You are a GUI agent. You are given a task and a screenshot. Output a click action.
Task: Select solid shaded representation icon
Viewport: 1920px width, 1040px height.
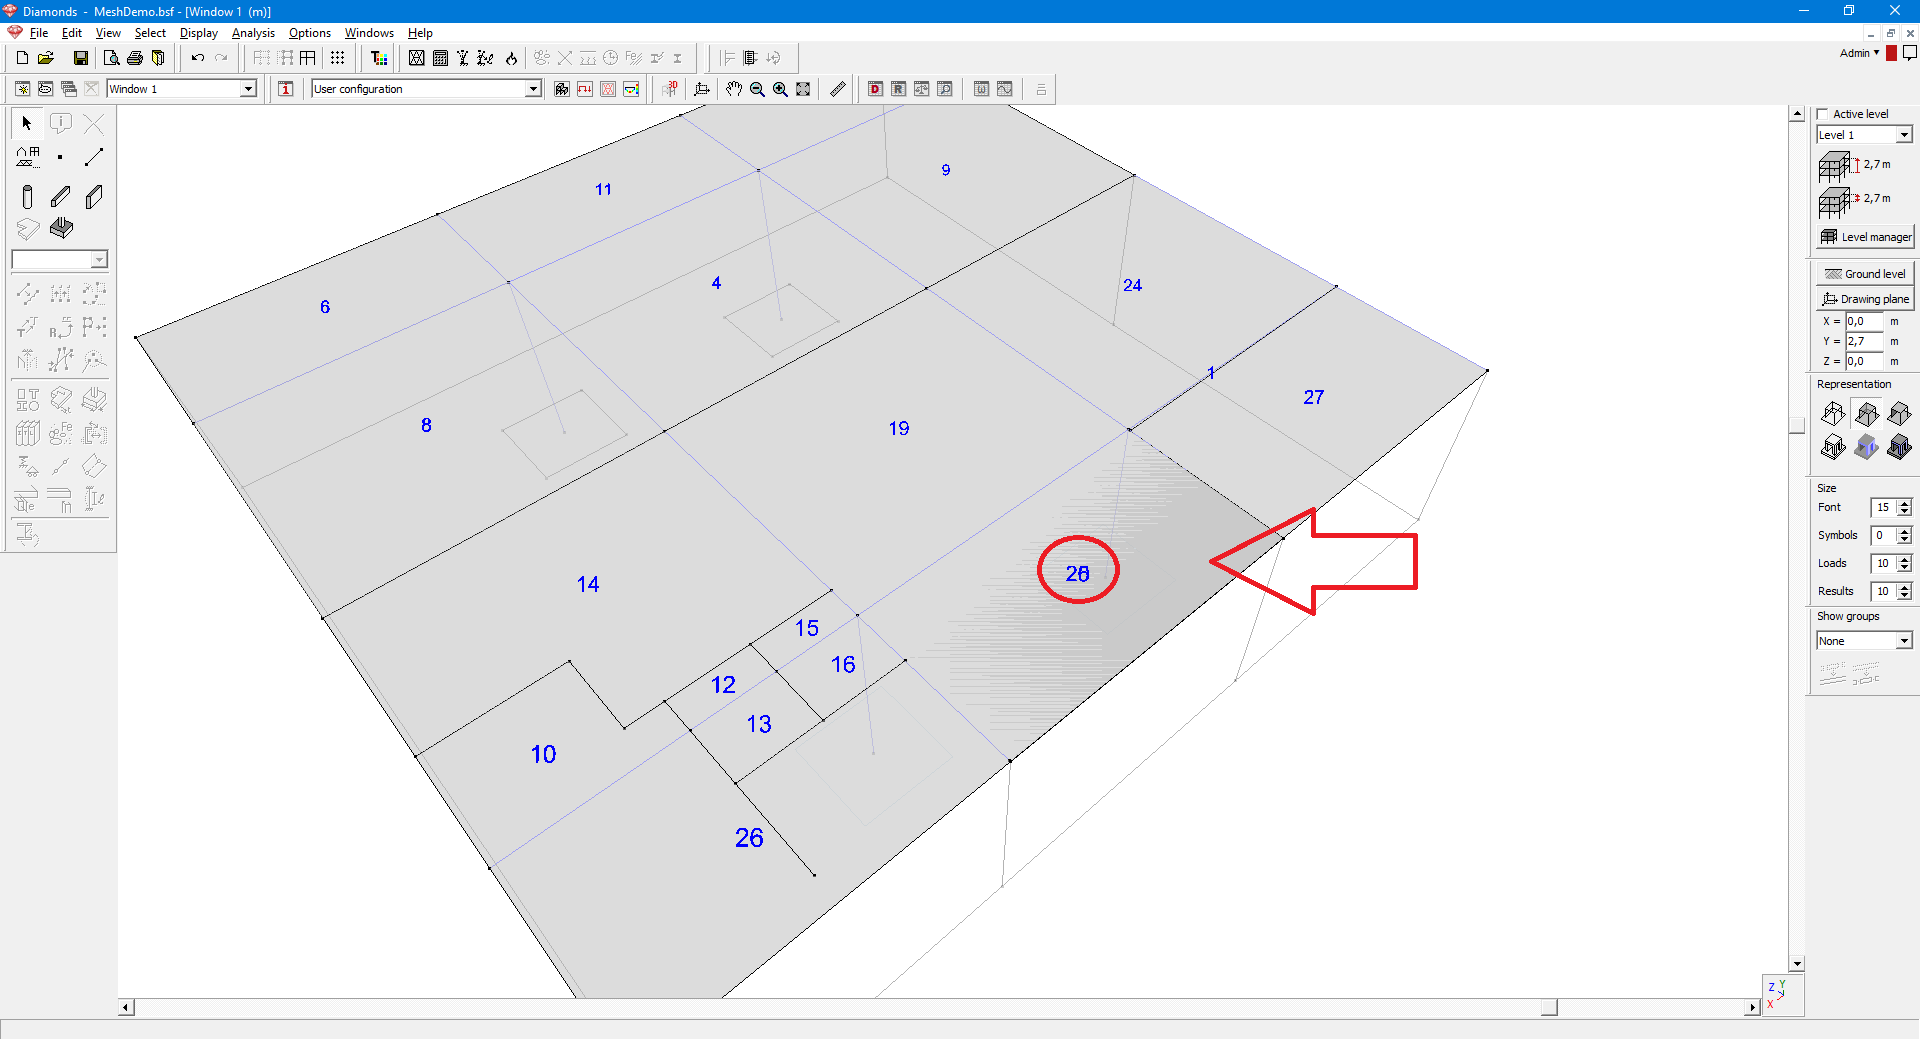tap(1899, 413)
